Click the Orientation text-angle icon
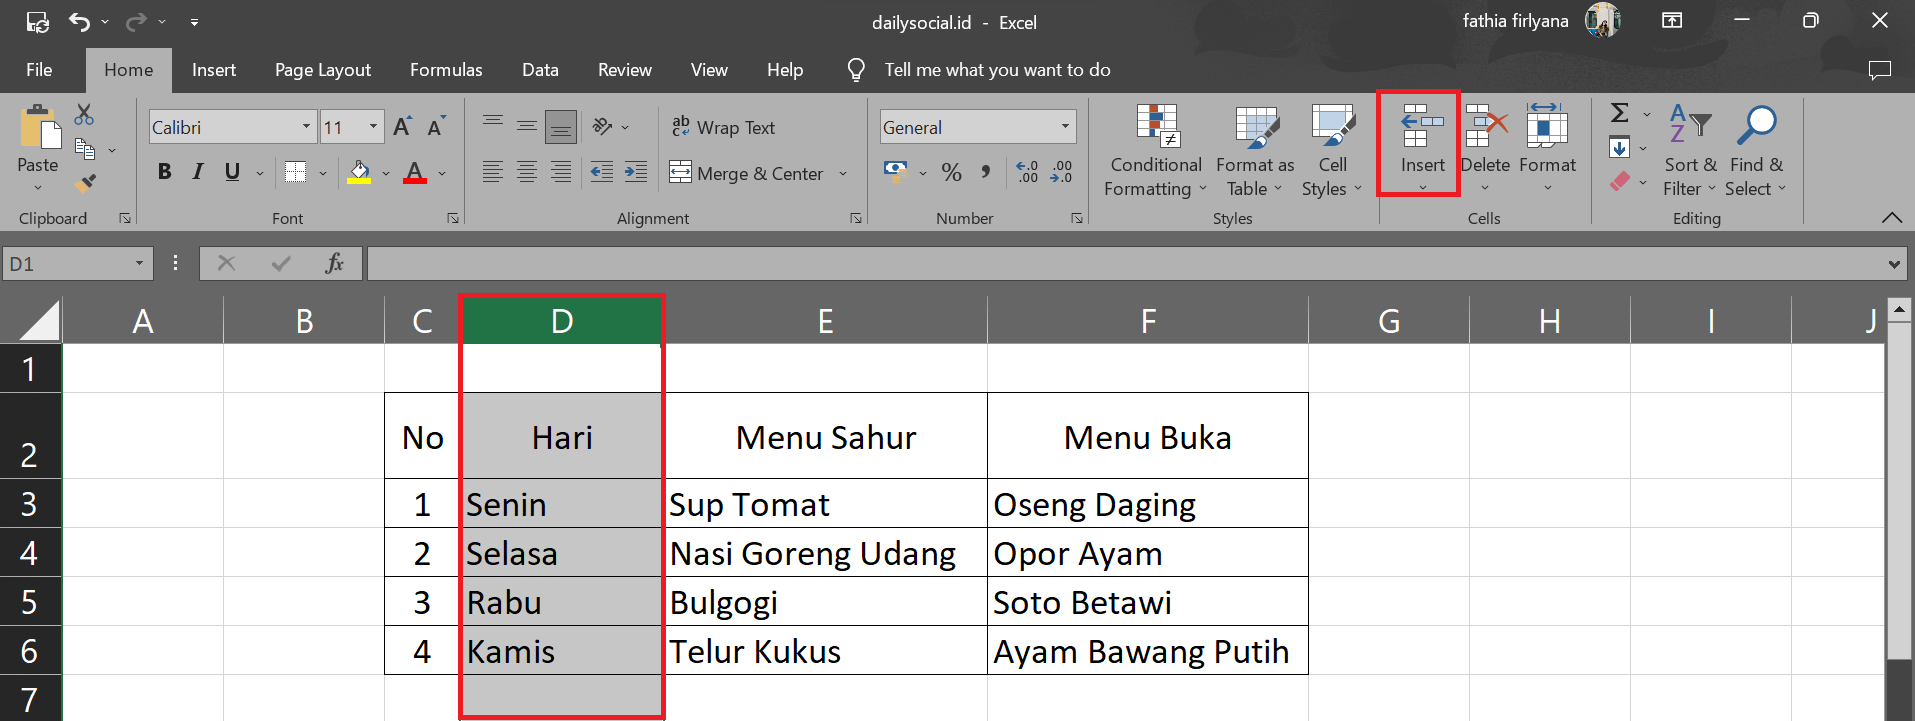The width and height of the screenshot is (1915, 721). 602,126
